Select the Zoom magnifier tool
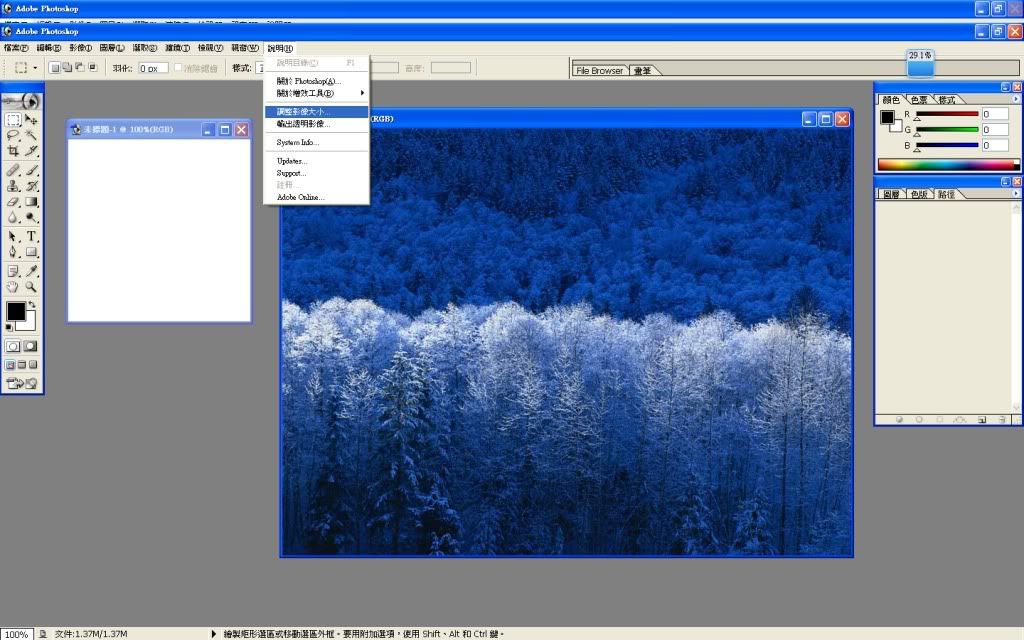Image resolution: width=1024 pixels, height=640 pixels. tap(32, 286)
